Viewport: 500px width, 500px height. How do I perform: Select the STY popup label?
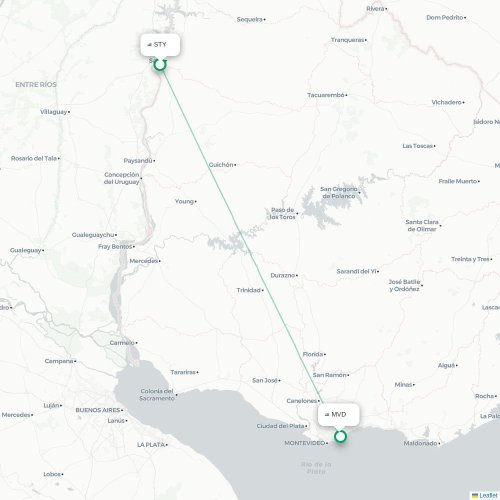tap(160, 45)
